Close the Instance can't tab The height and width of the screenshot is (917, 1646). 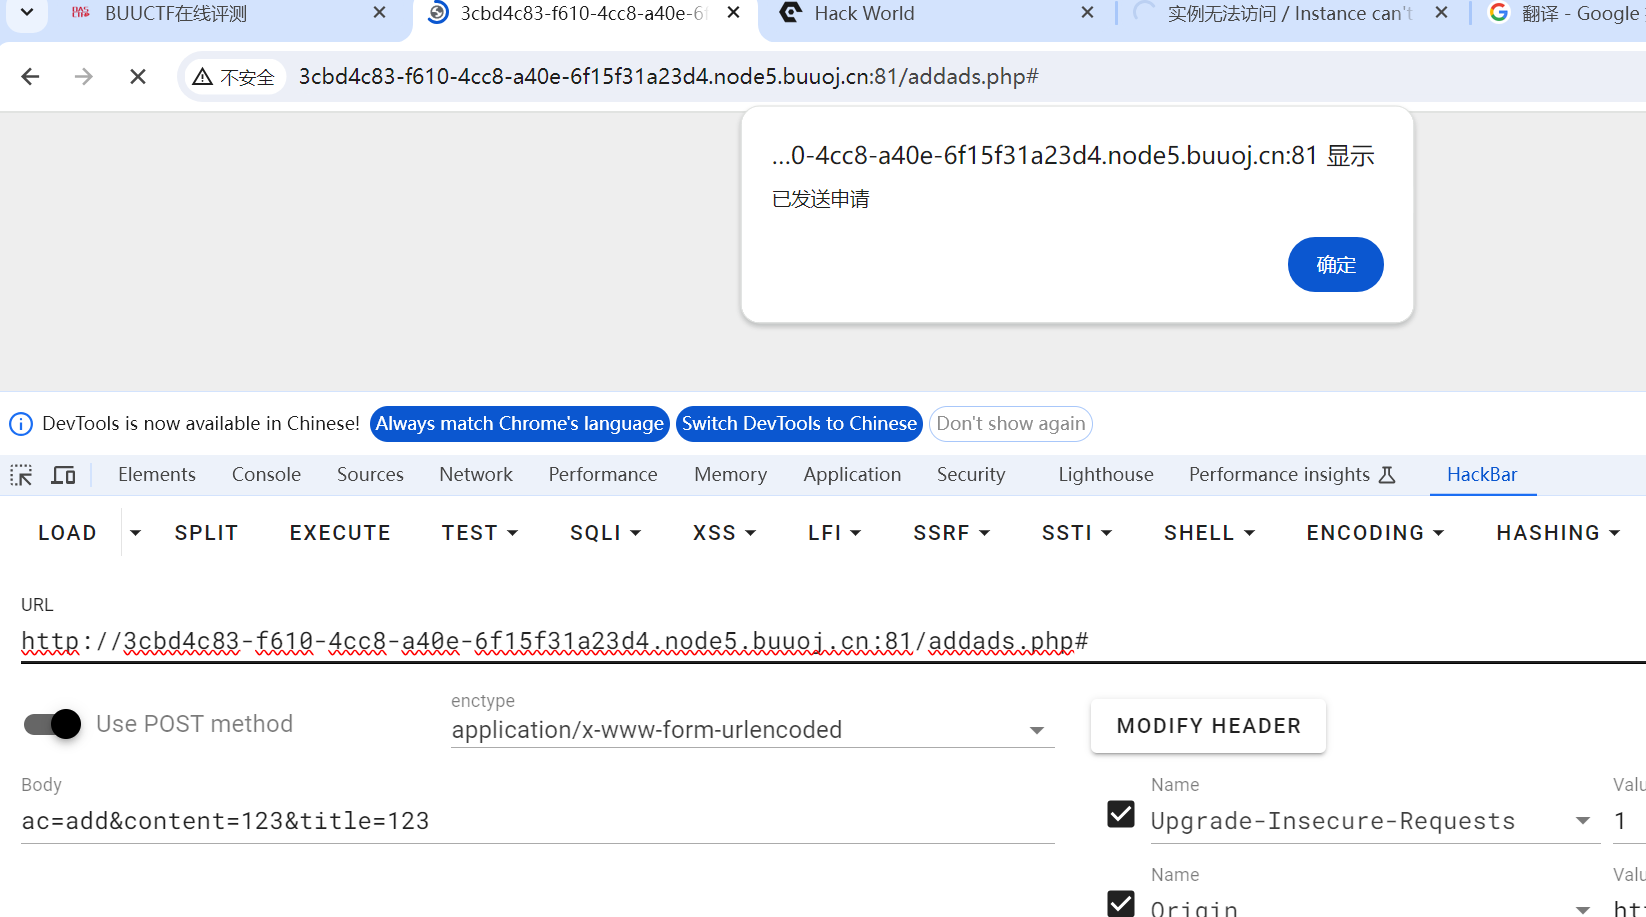tap(1441, 13)
